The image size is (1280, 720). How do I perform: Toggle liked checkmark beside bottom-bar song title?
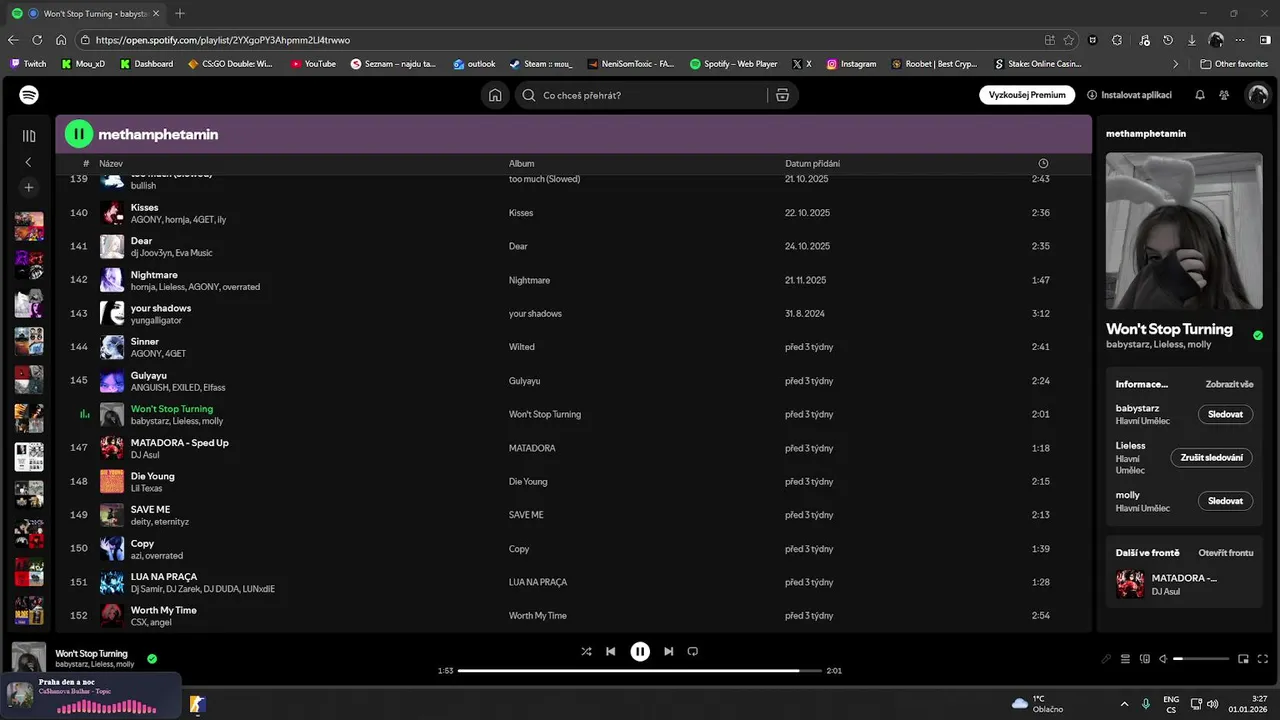[x=152, y=659]
